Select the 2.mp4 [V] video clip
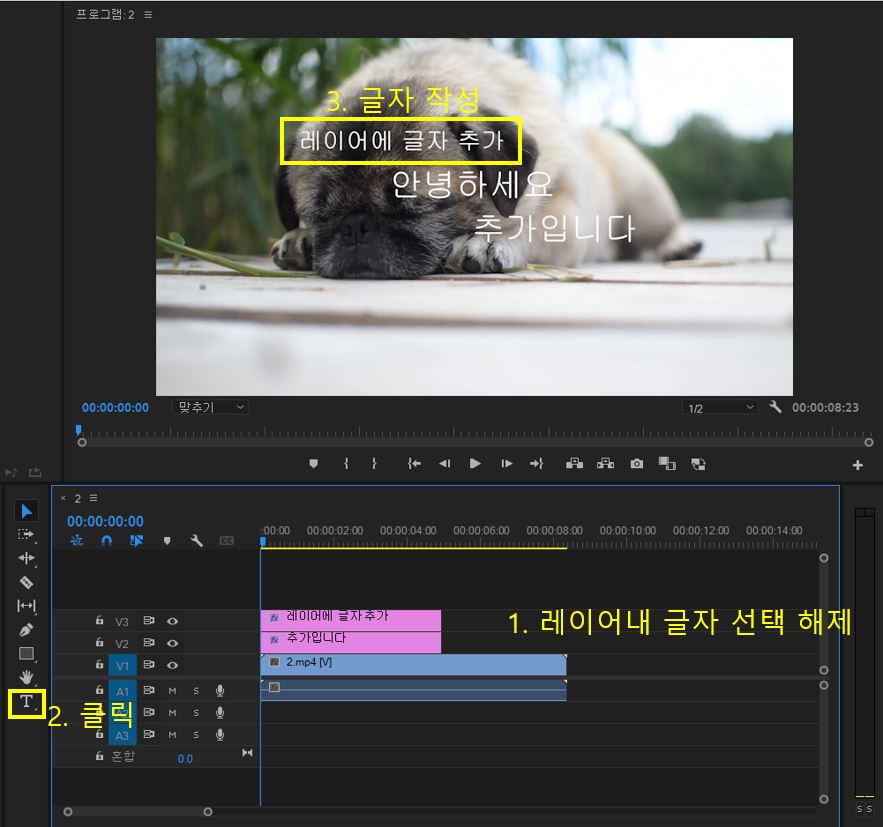 point(413,665)
